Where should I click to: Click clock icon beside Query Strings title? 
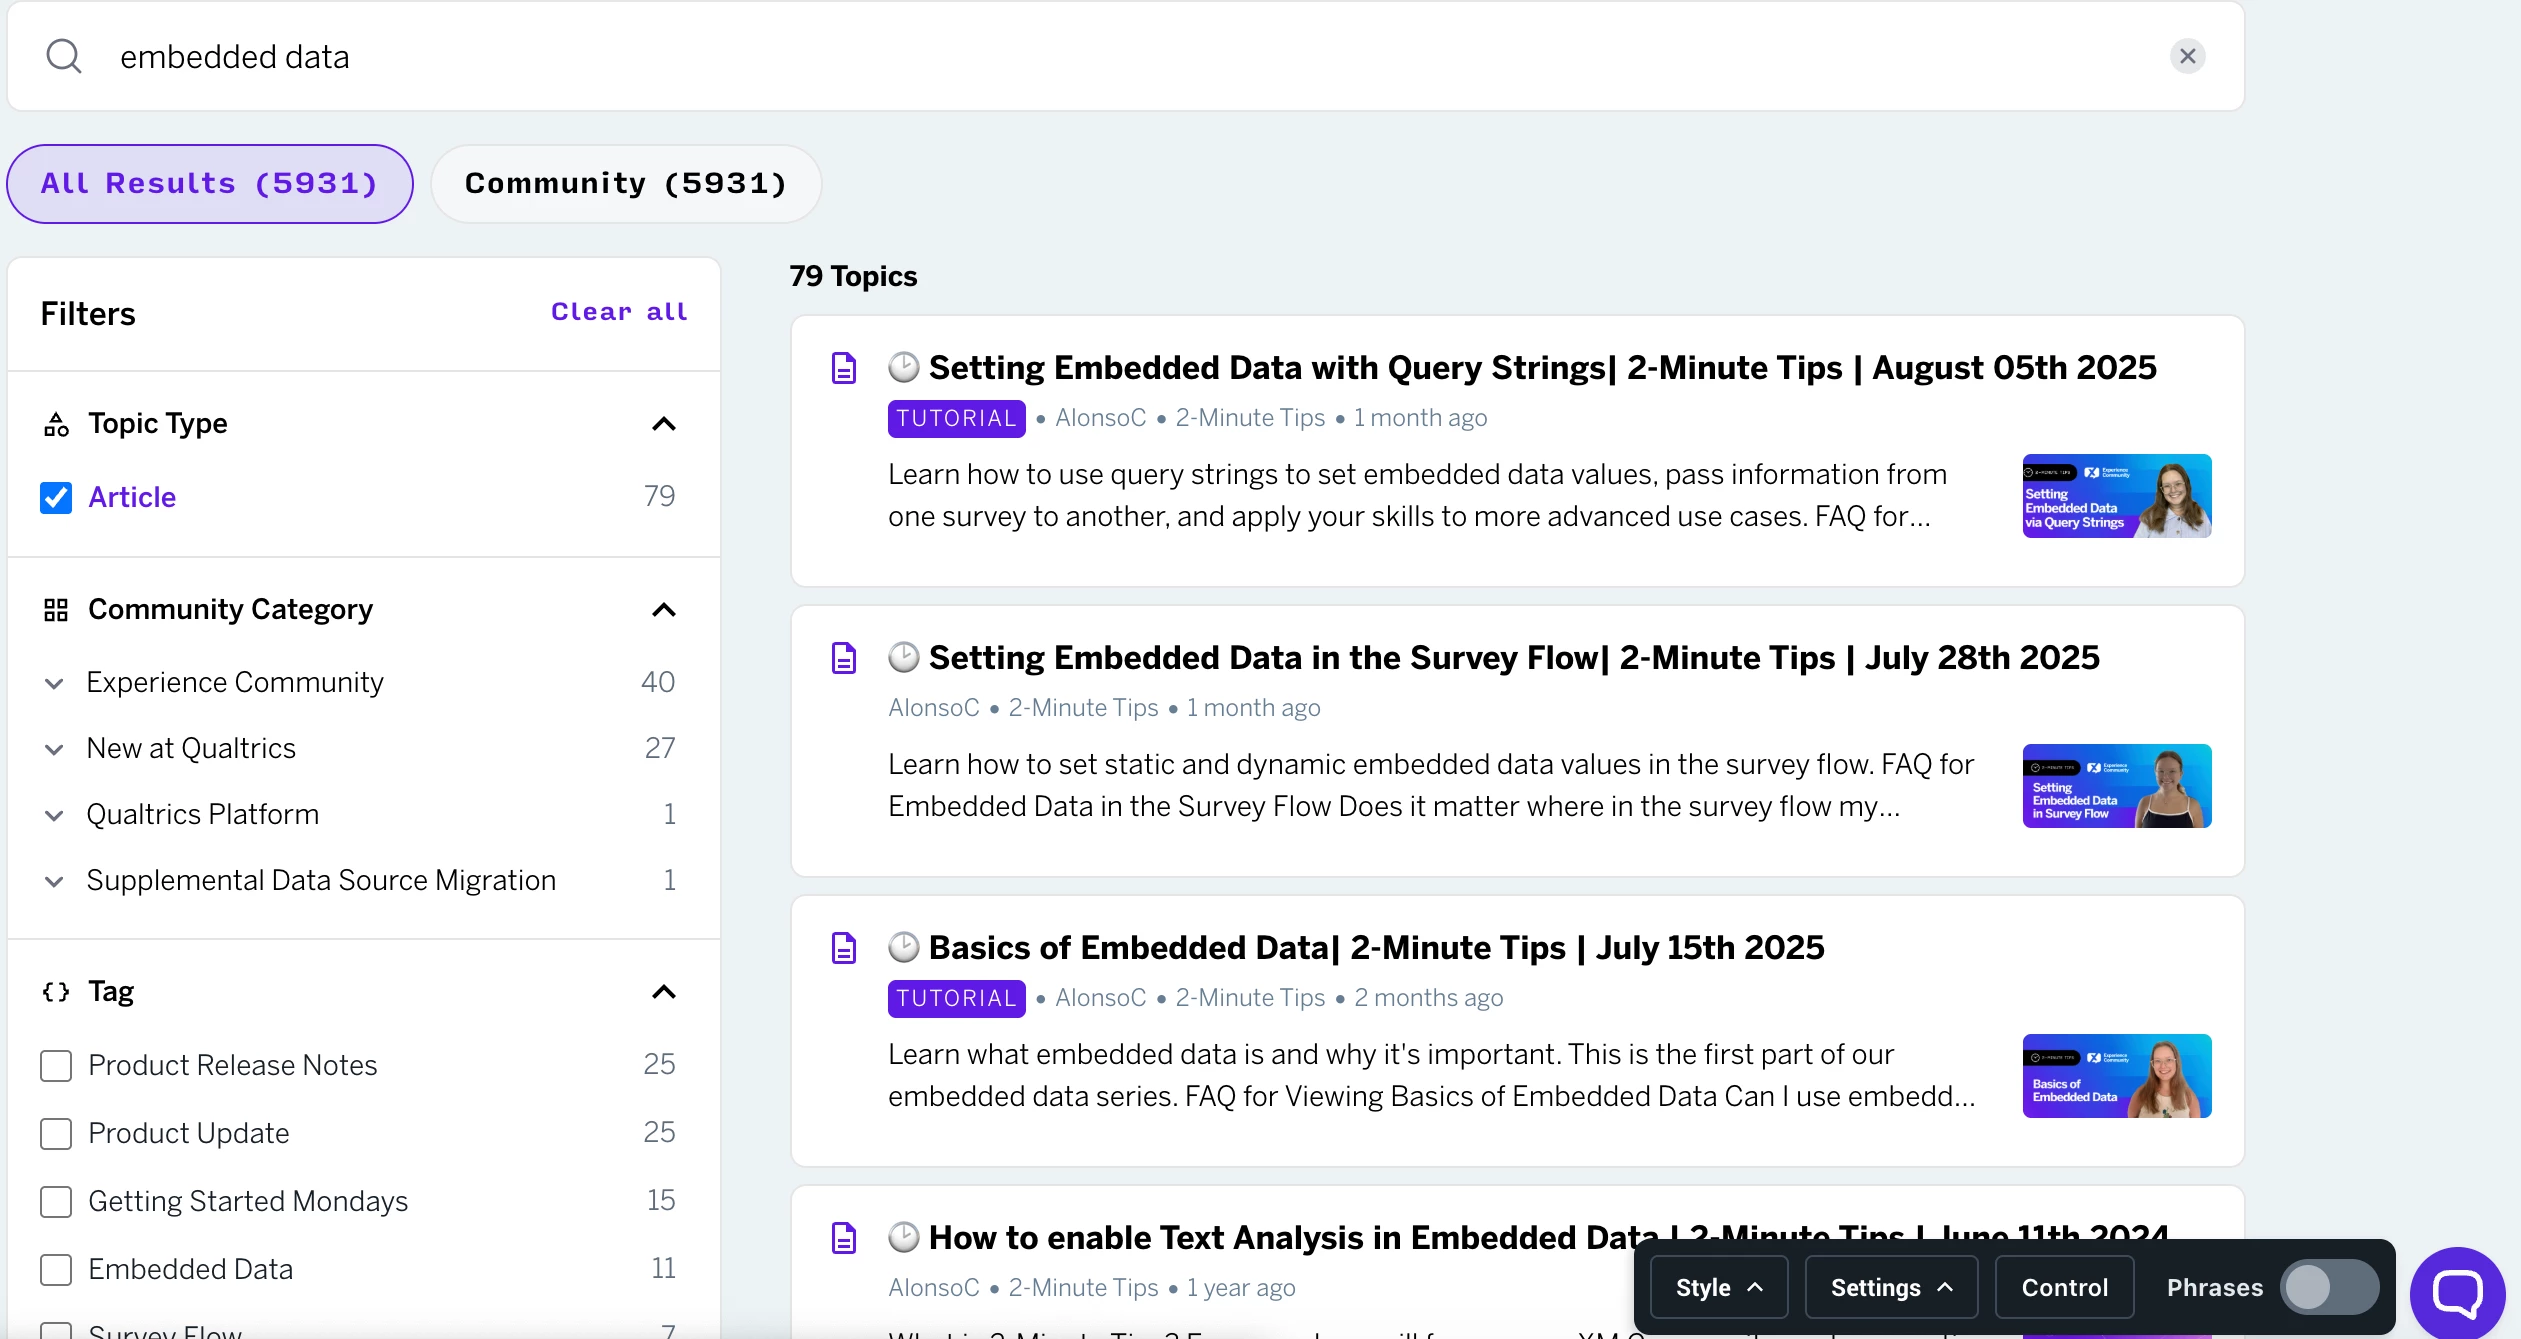pos(904,367)
